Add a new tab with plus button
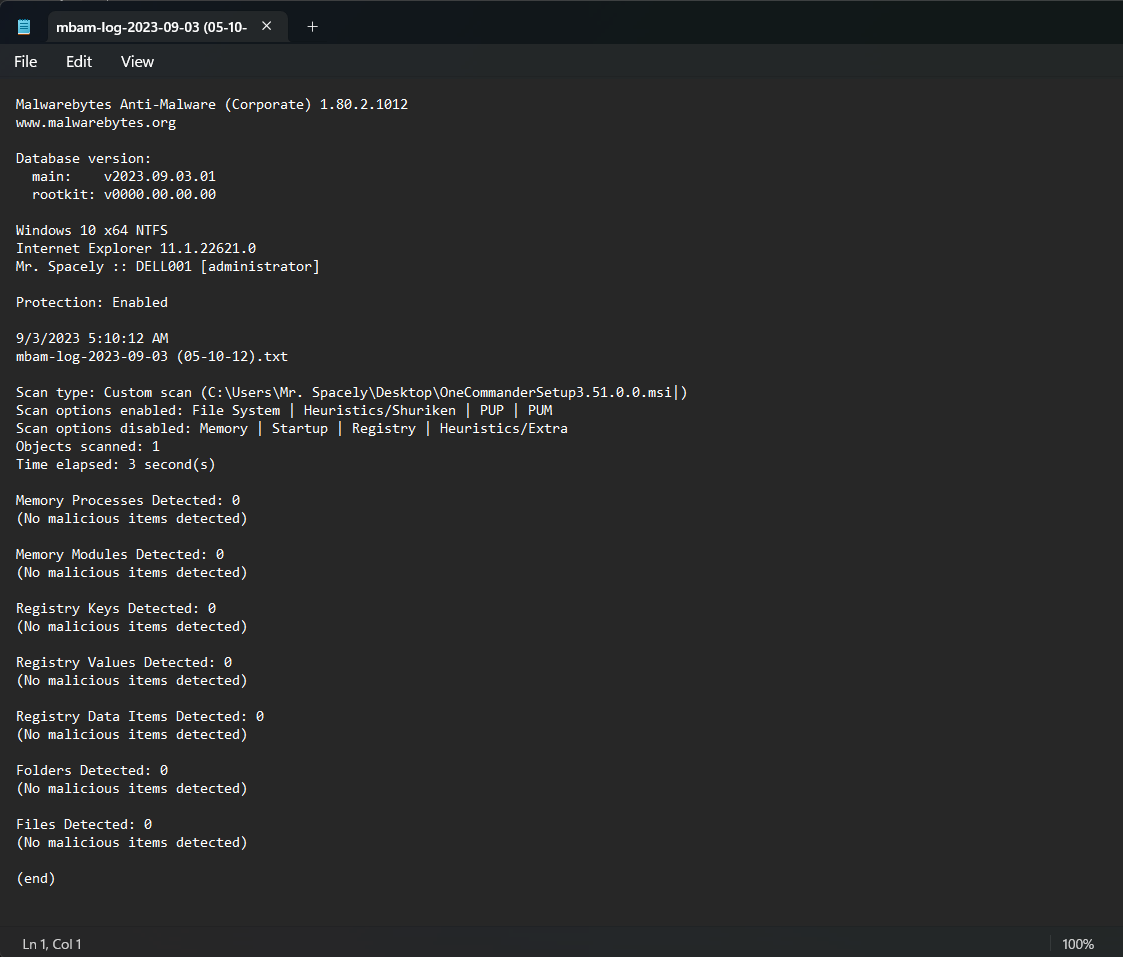The image size is (1123, 957). (x=312, y=27)
